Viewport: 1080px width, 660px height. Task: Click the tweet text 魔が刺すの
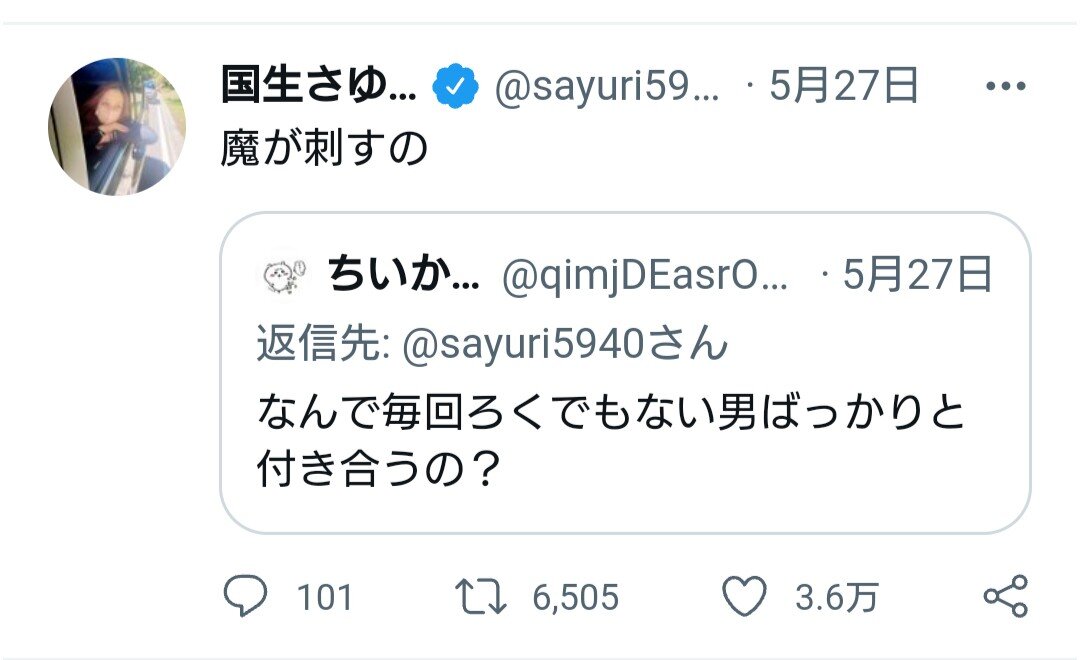324,150
